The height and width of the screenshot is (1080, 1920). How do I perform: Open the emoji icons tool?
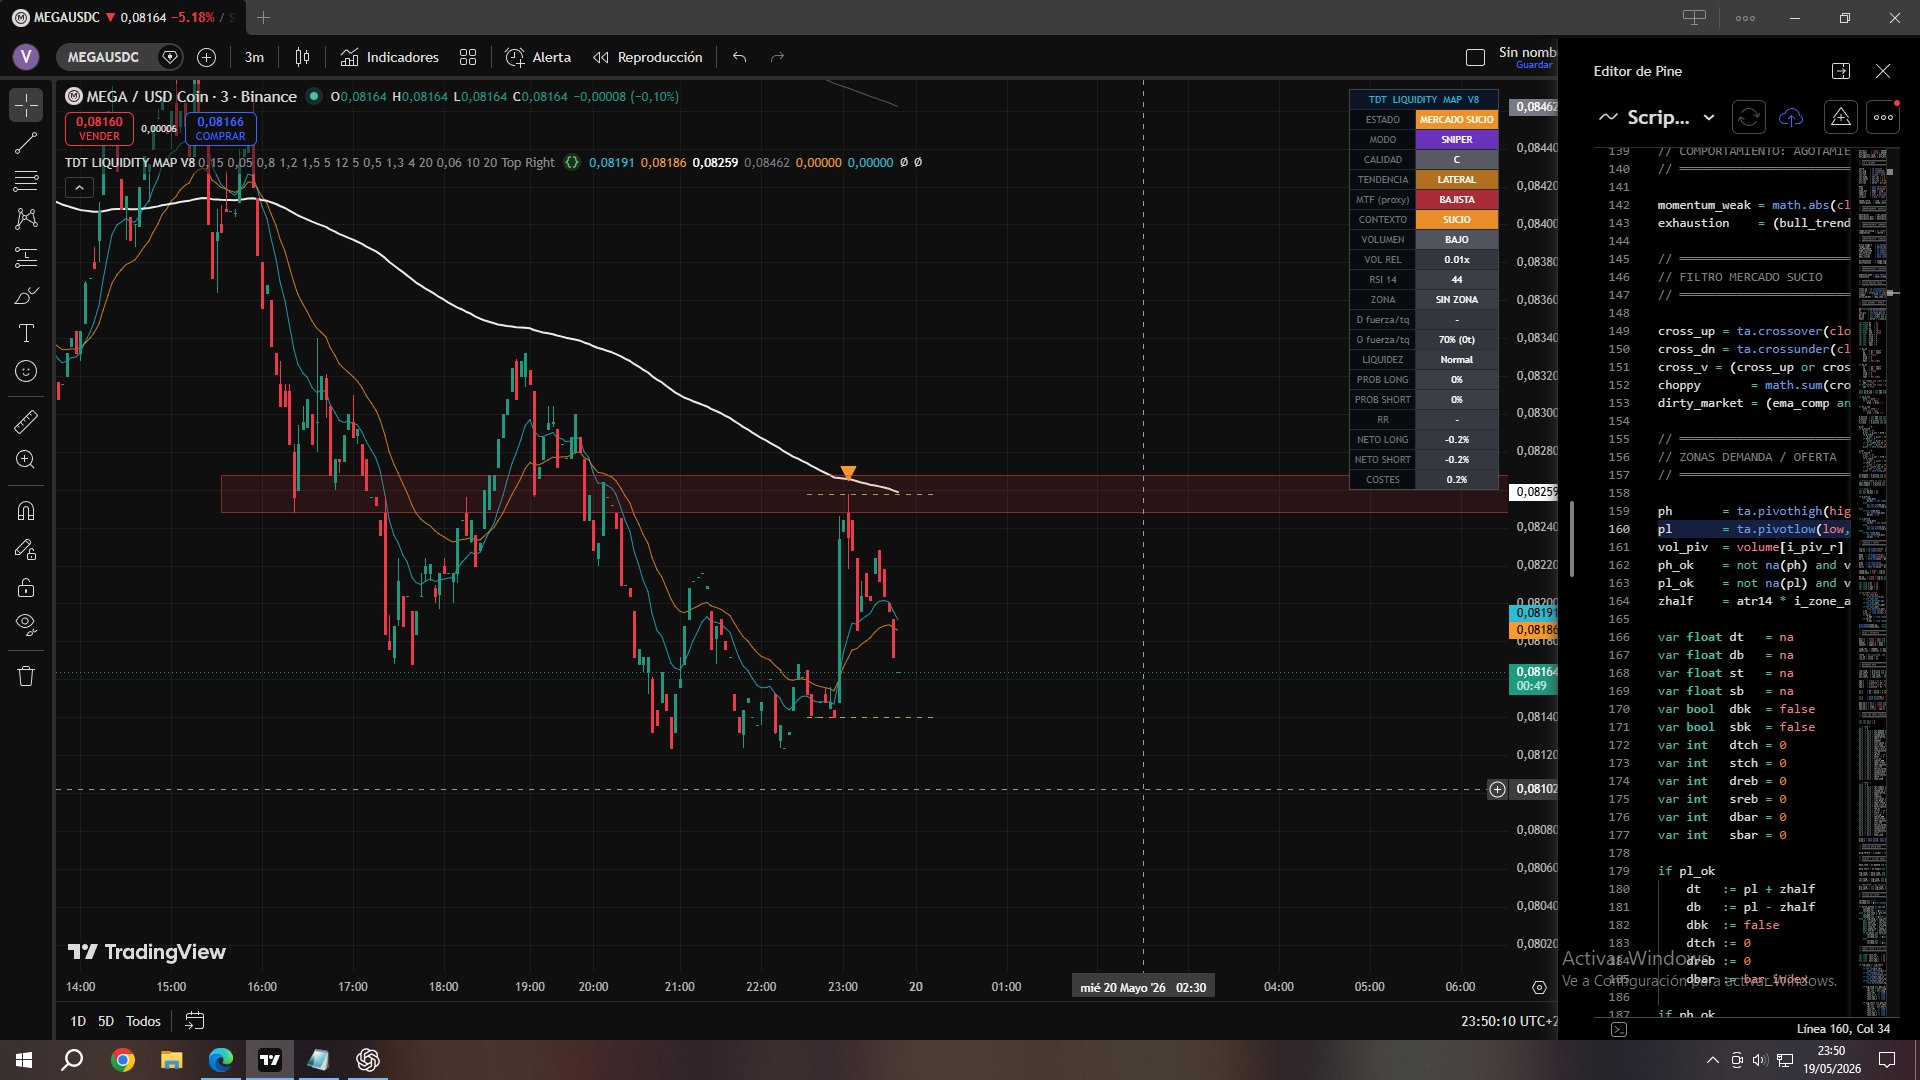(x=26, y=371)
